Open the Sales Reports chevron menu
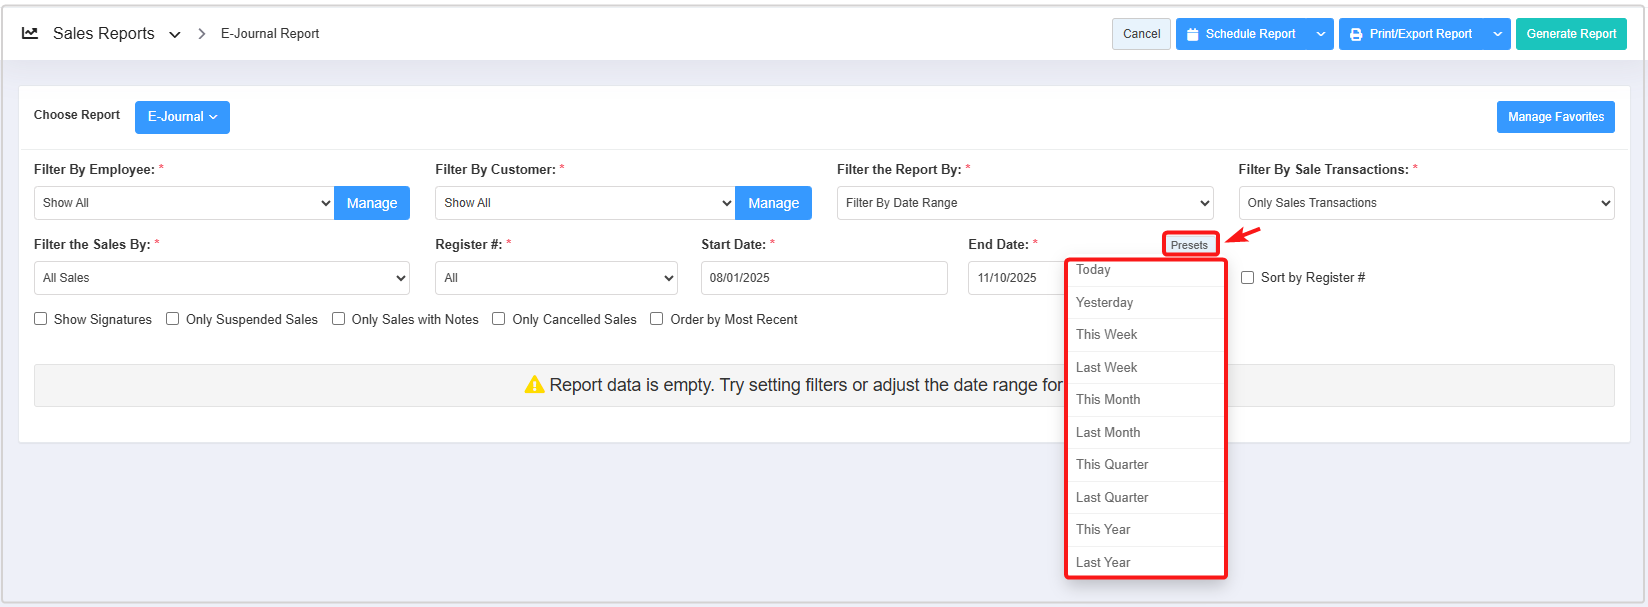This screenshot has height=607, width=1648. tap(175, 34)
